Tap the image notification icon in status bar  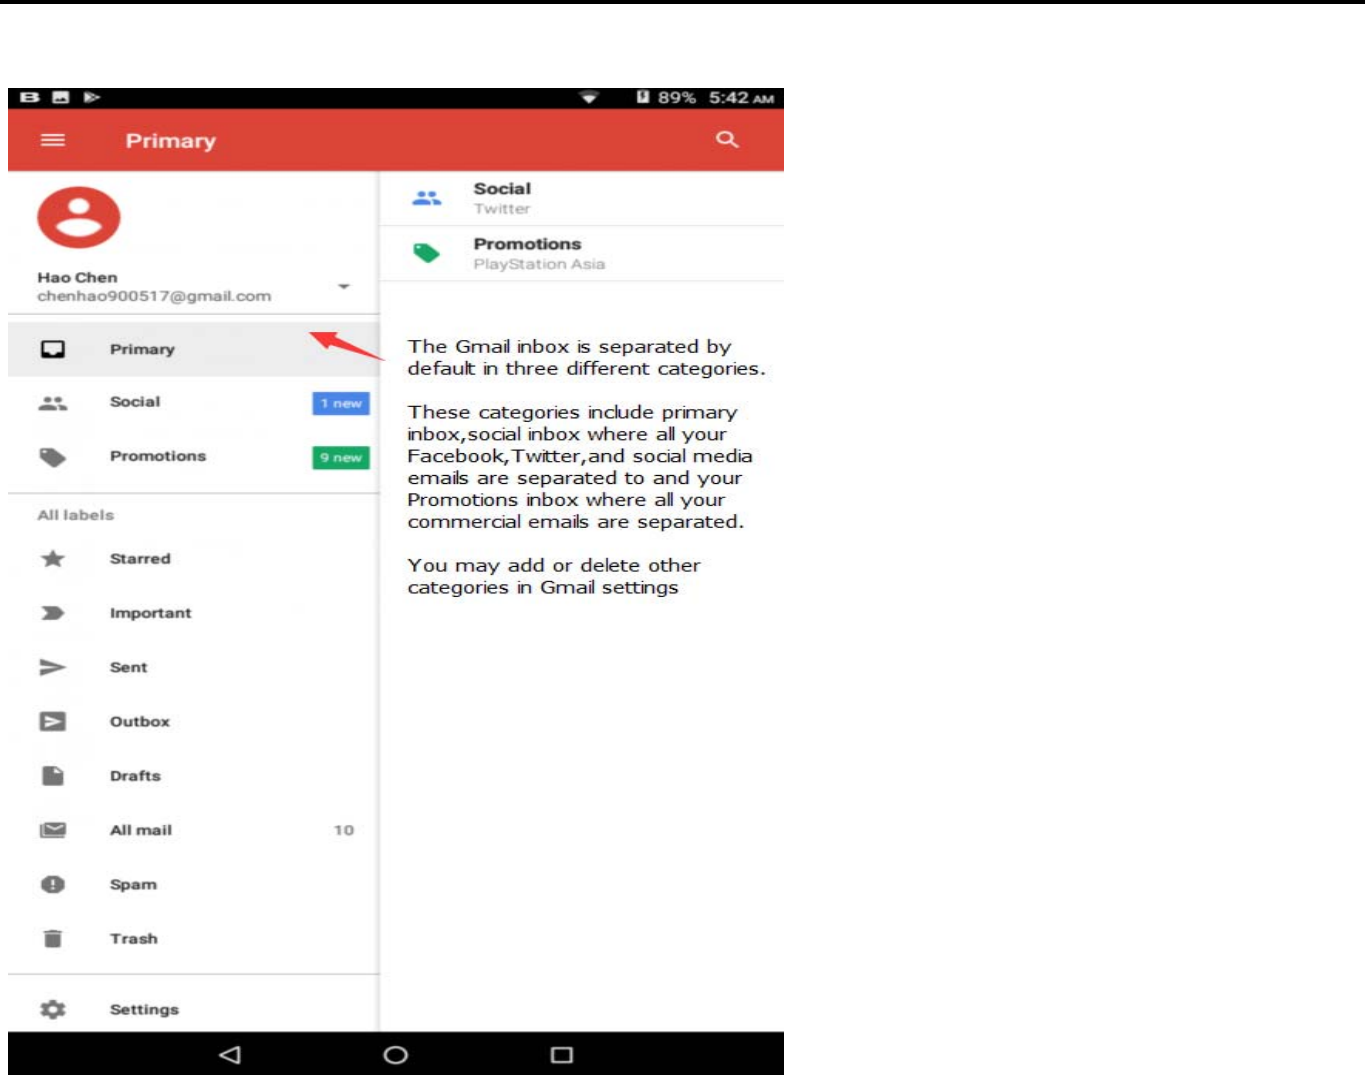pos(61,97)
